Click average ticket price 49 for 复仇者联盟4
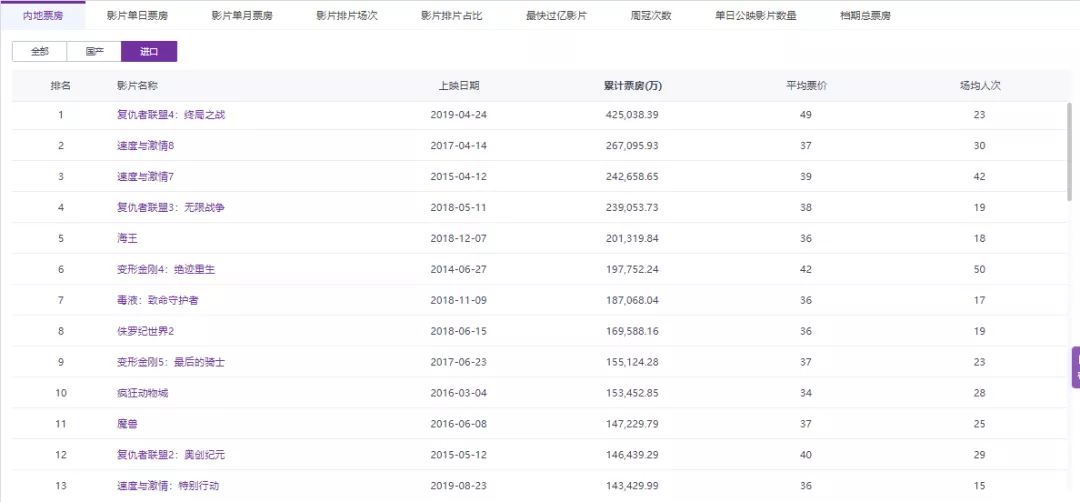This screenshot has width=1080, height=502. pos(806,115)
